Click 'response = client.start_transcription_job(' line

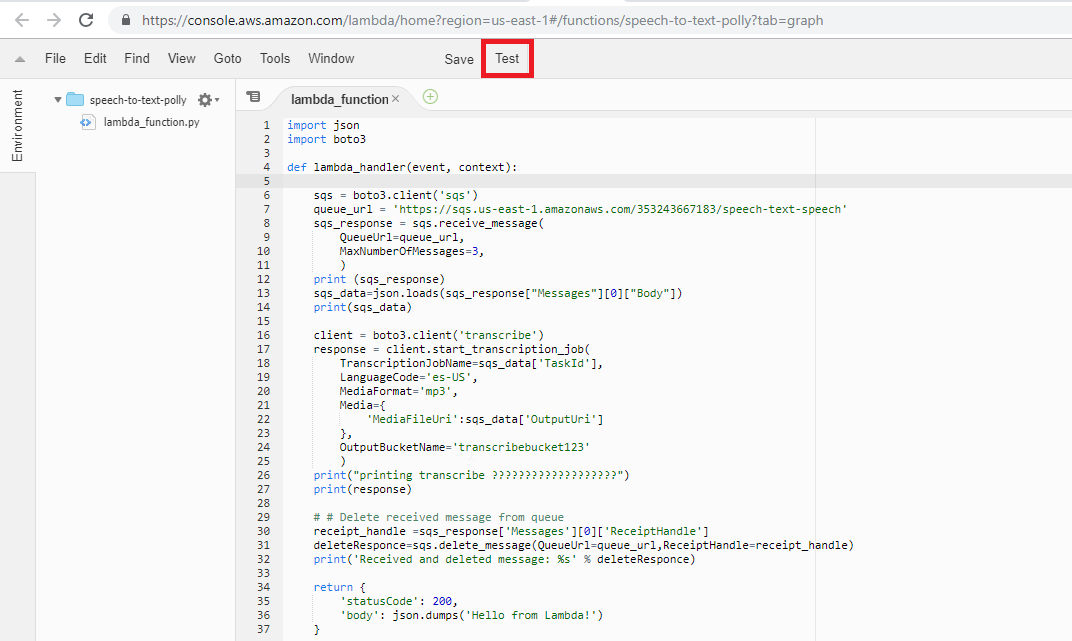[x=452, y=349]
